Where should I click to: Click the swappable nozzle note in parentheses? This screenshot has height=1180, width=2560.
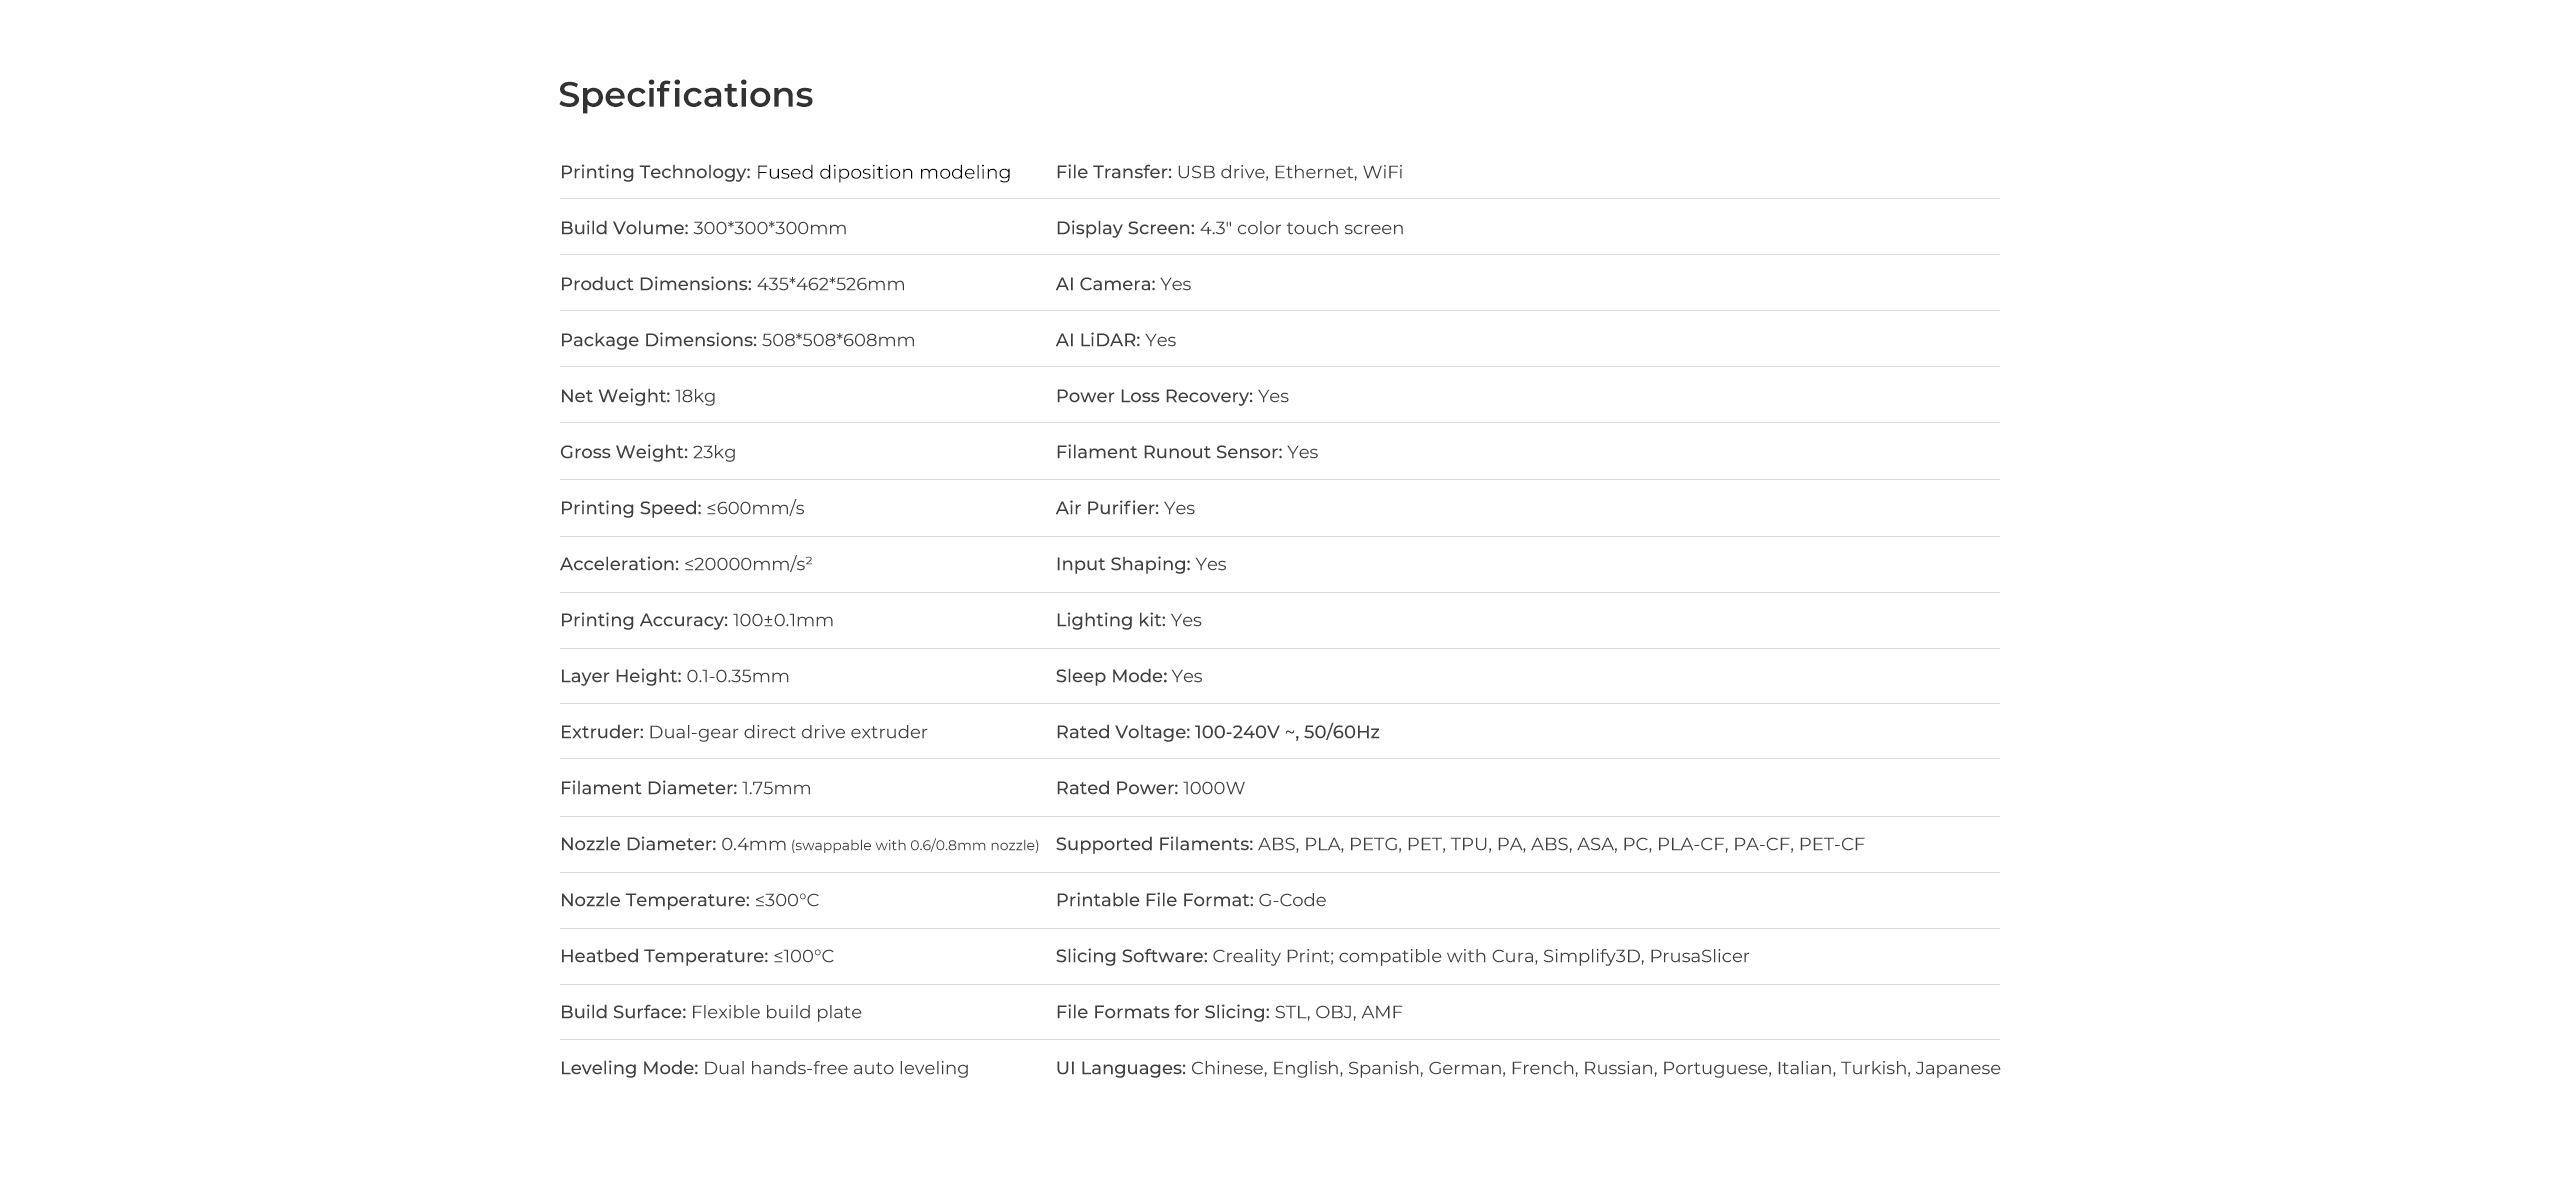(x=915, y=845)
